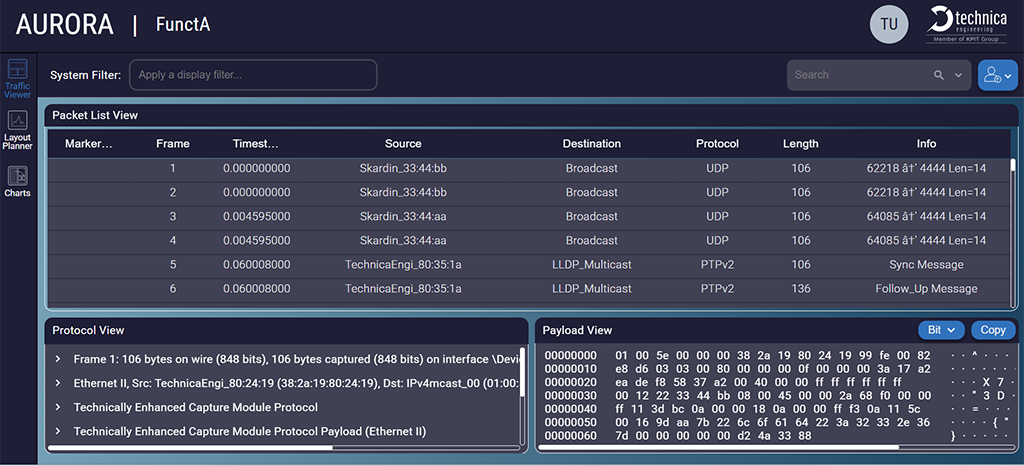The width and height of the screenshot is (1024, 466).
Task: Click the AURORA application title
Action: pos(65,25)
